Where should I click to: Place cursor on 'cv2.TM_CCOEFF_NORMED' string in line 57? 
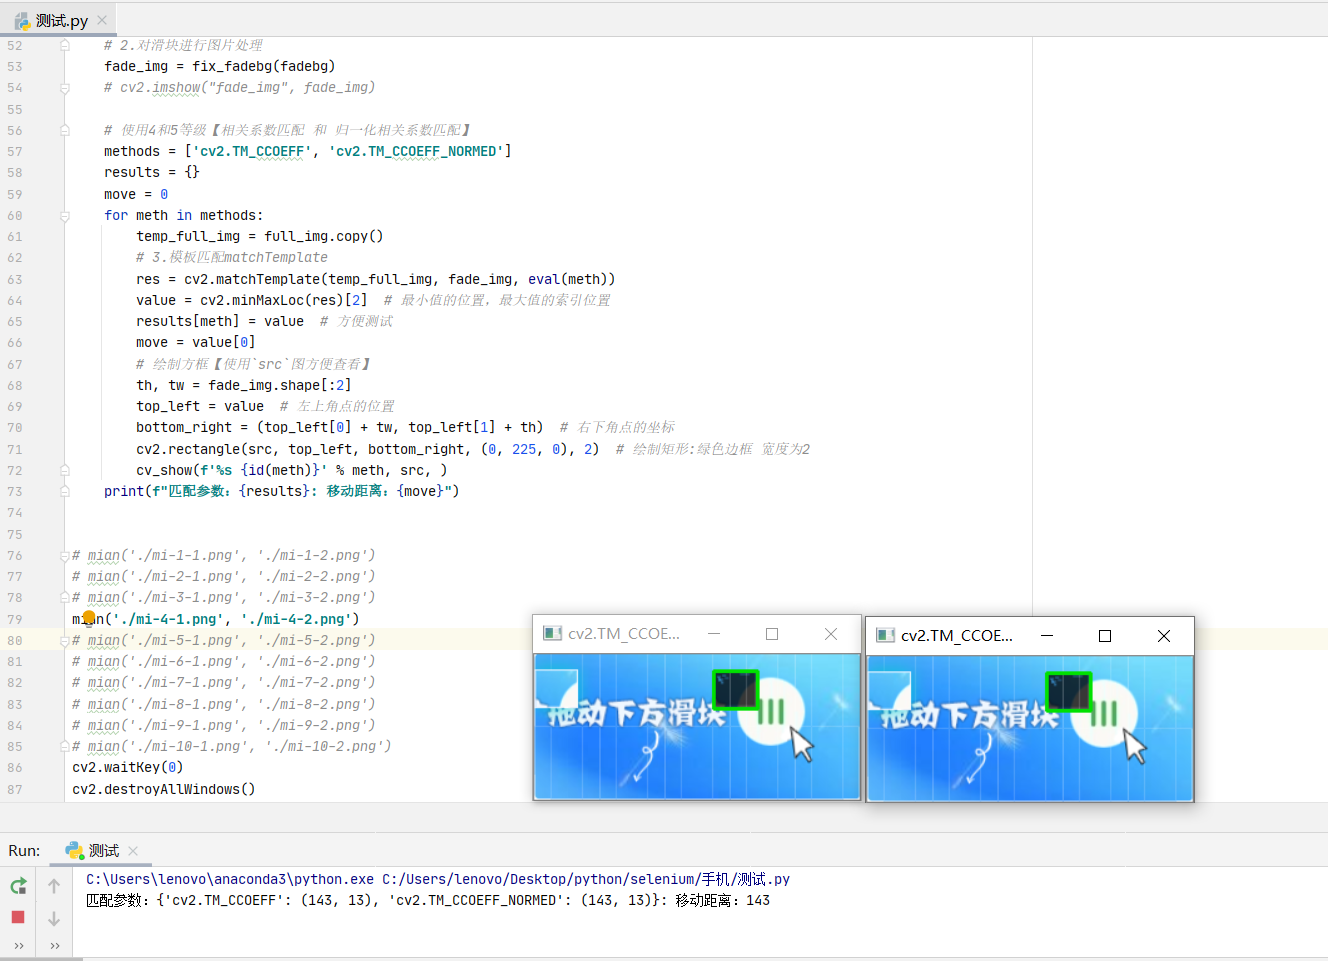[x=416, y=151]
